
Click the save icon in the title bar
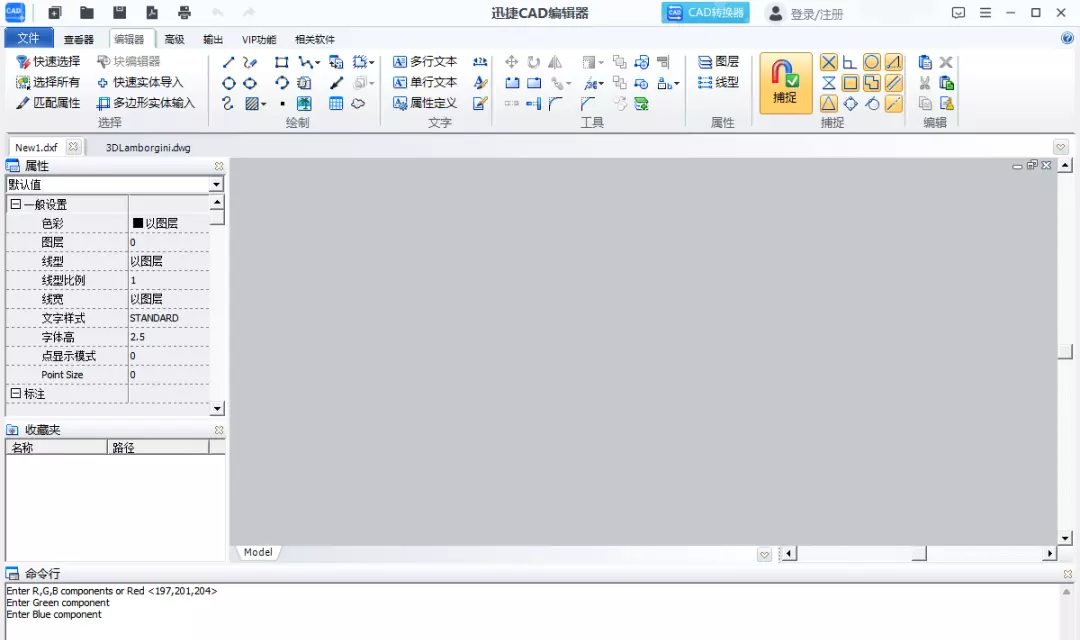click(x=119, y=13)
